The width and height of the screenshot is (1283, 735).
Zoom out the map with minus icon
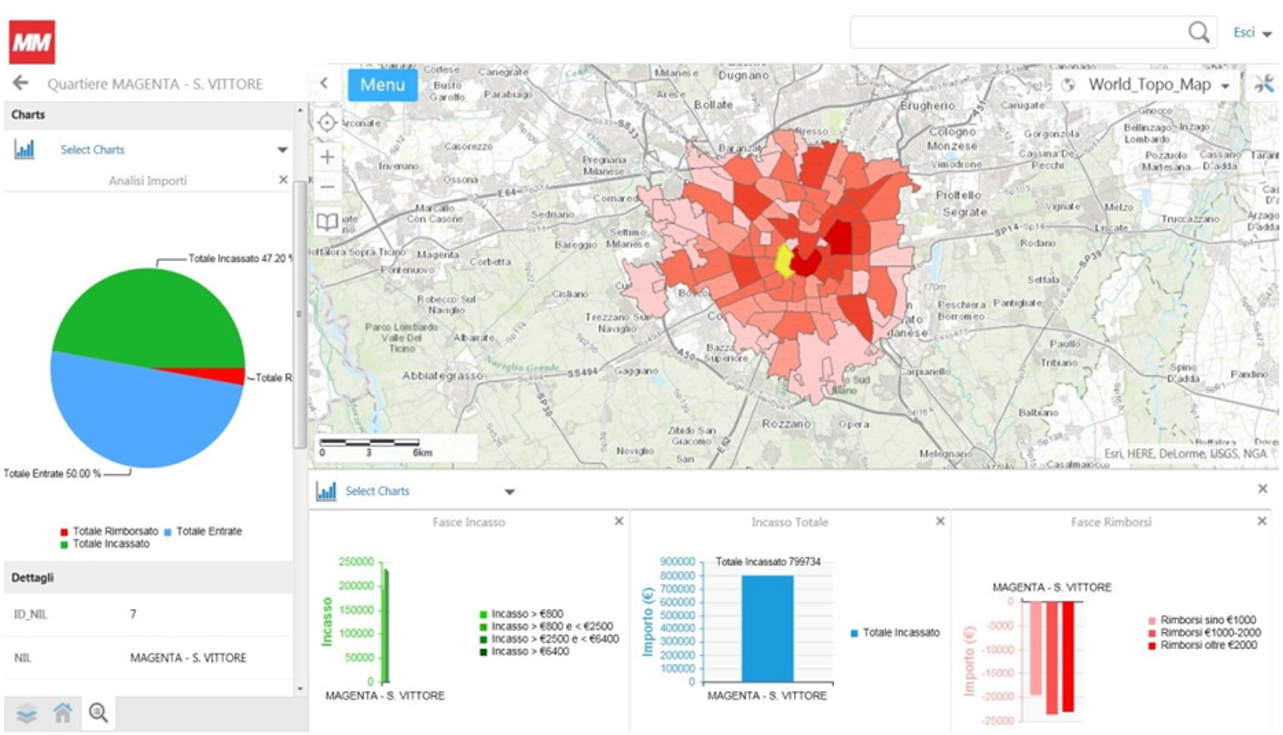[327, 187]
